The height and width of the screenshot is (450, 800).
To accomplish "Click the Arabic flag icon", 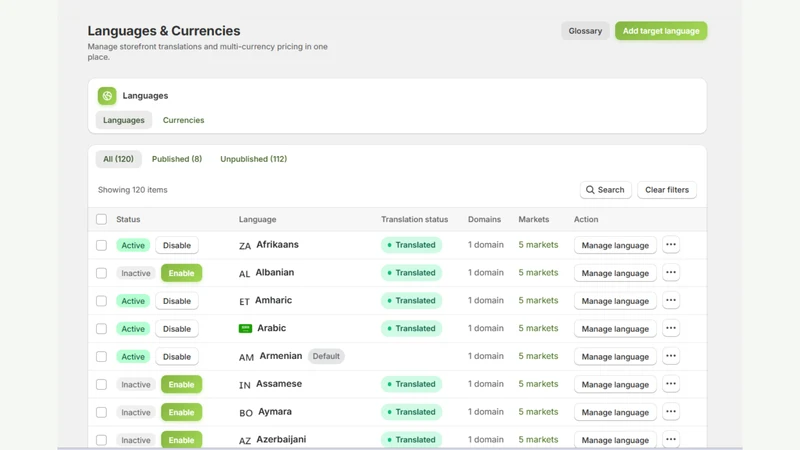I will coord(245,328).
